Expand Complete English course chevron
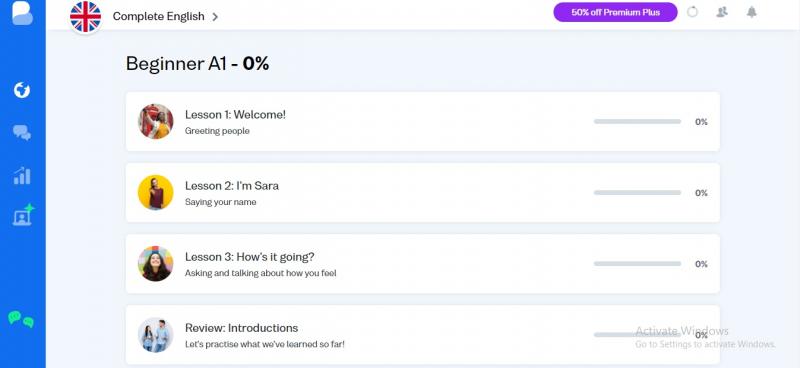Viewport: 800px width, 368px height. point(215,16)
